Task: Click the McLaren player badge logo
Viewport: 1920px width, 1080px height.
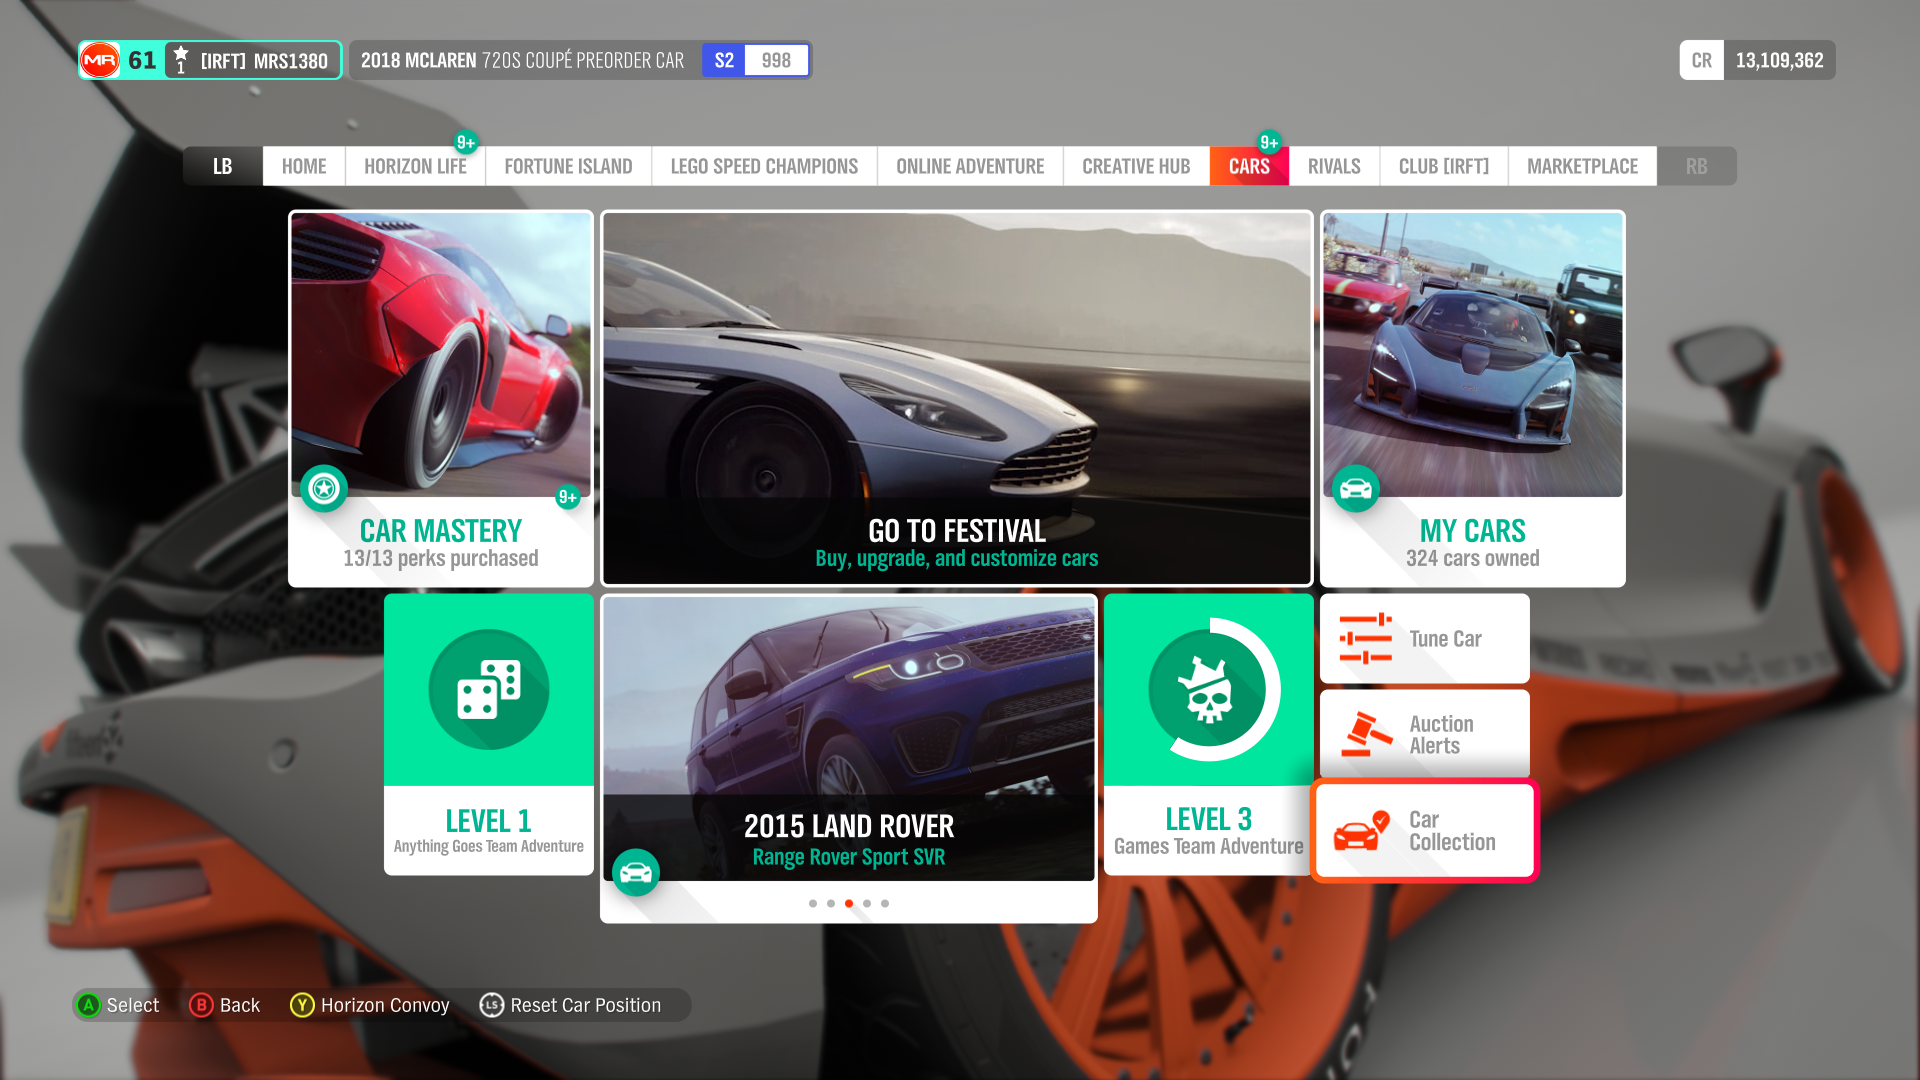Action: [x=100, y=60]
